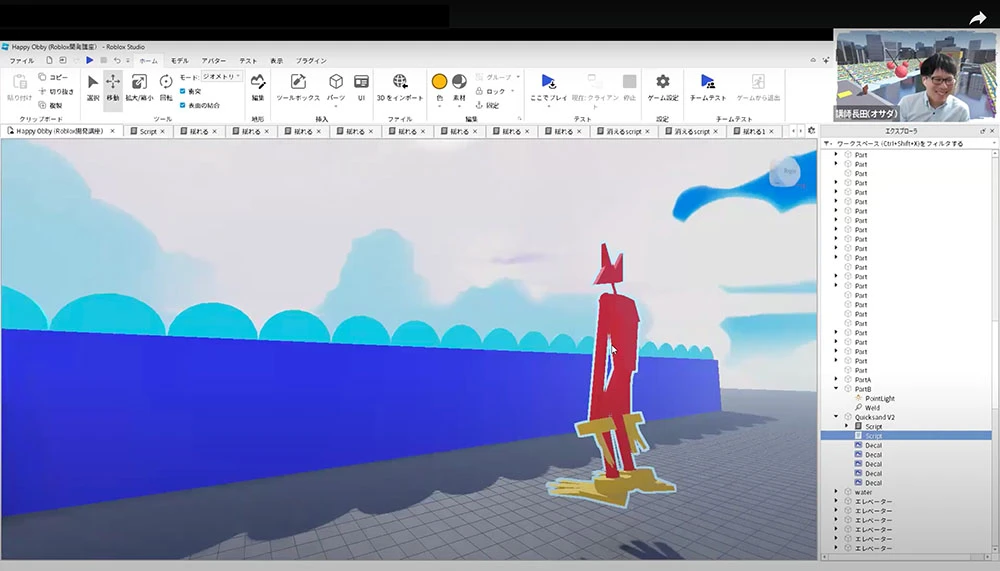Click the quick-access blue Play arrow
The height and width of the screenshot is (571, 1000).
point(90,60)
